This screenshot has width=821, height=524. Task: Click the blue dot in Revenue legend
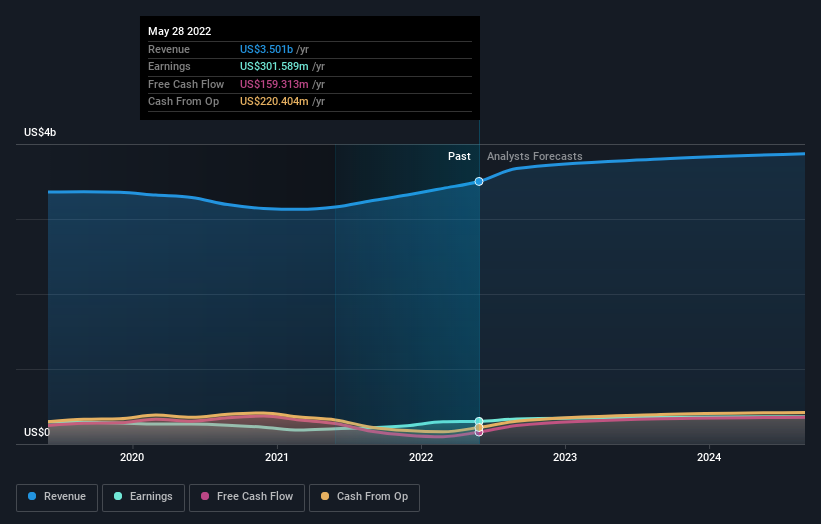(32, 496)
